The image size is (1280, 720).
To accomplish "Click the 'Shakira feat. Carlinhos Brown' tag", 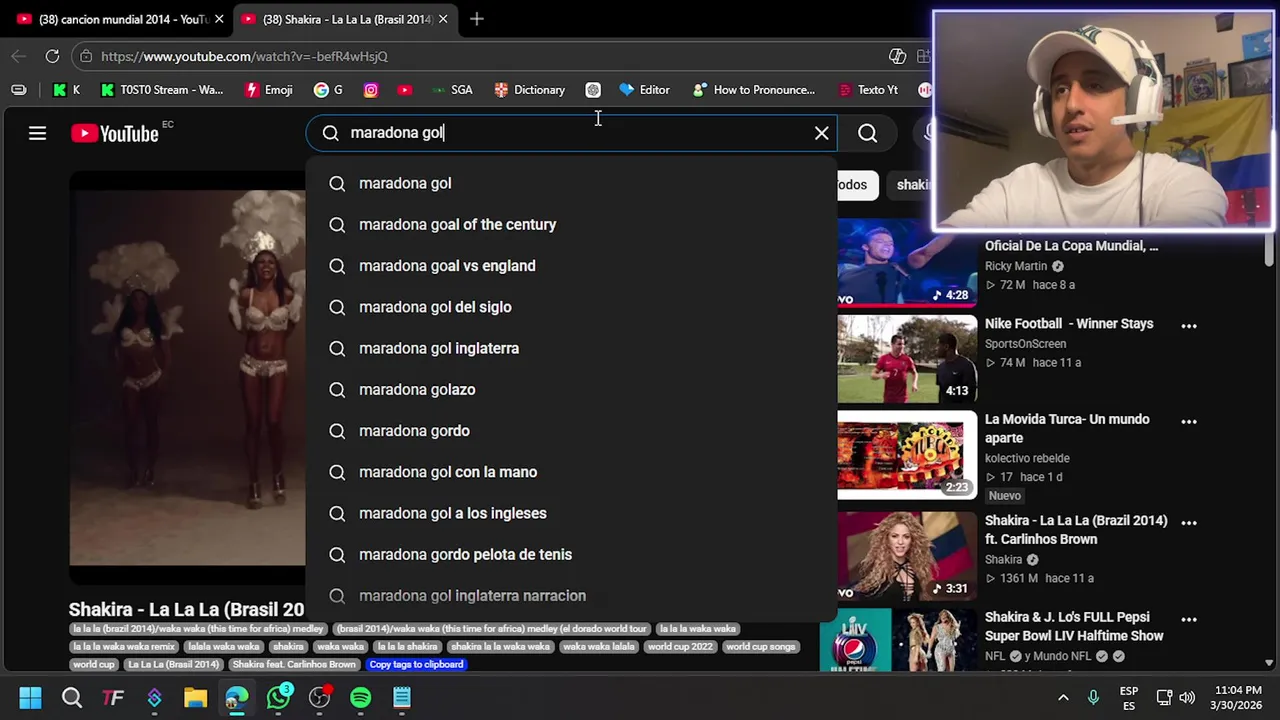I will click(x=294, y=664).
